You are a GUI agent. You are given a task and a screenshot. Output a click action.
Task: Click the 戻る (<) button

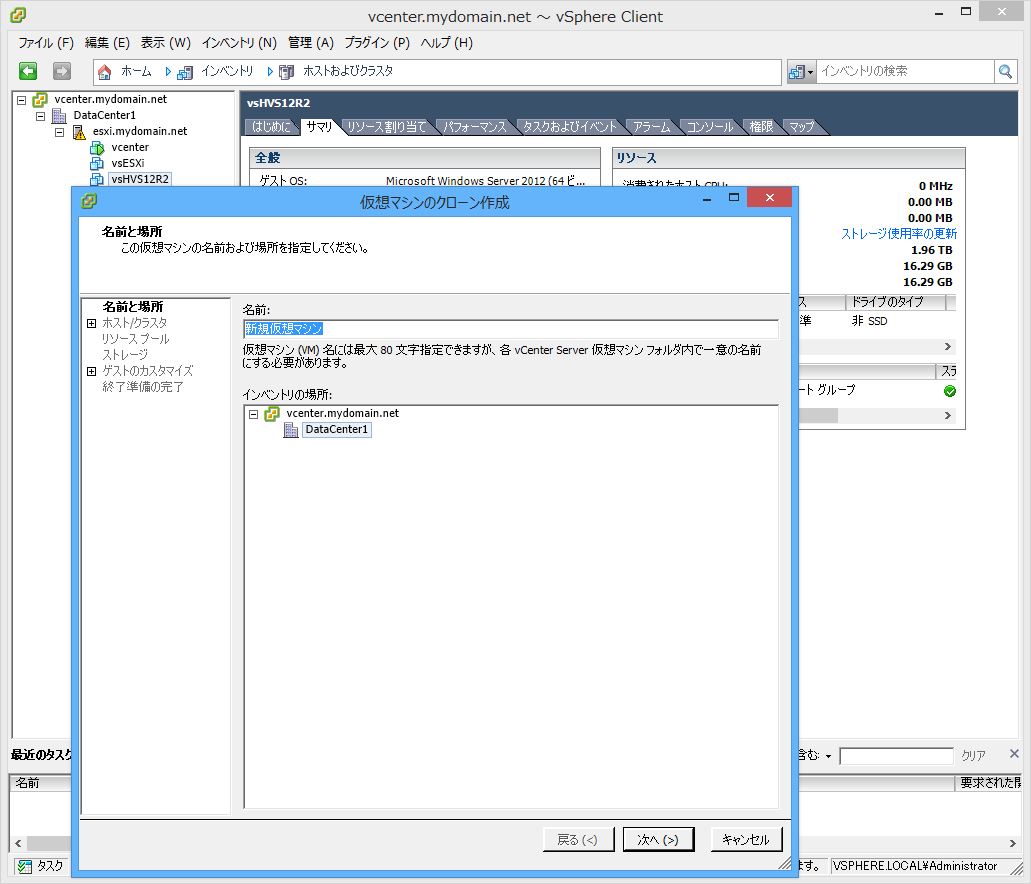click(x=578, y=840)
